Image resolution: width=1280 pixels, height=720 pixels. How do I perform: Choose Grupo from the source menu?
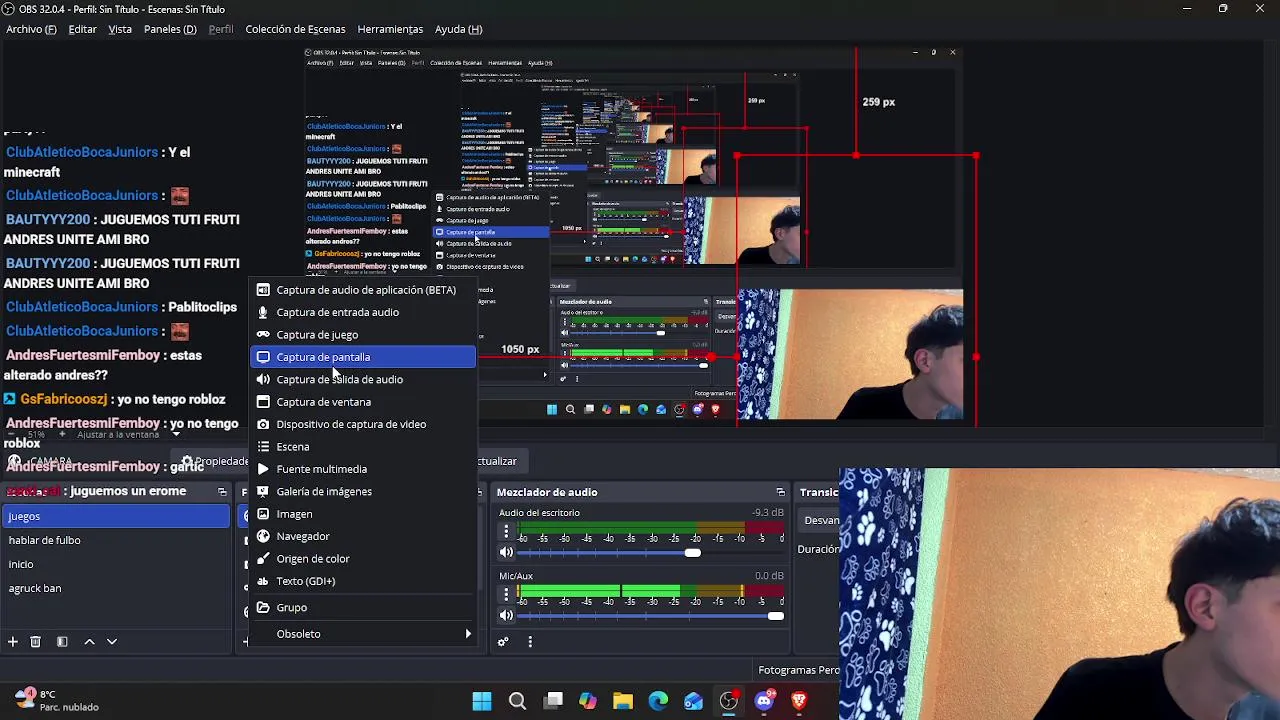[x=363, y=607]
